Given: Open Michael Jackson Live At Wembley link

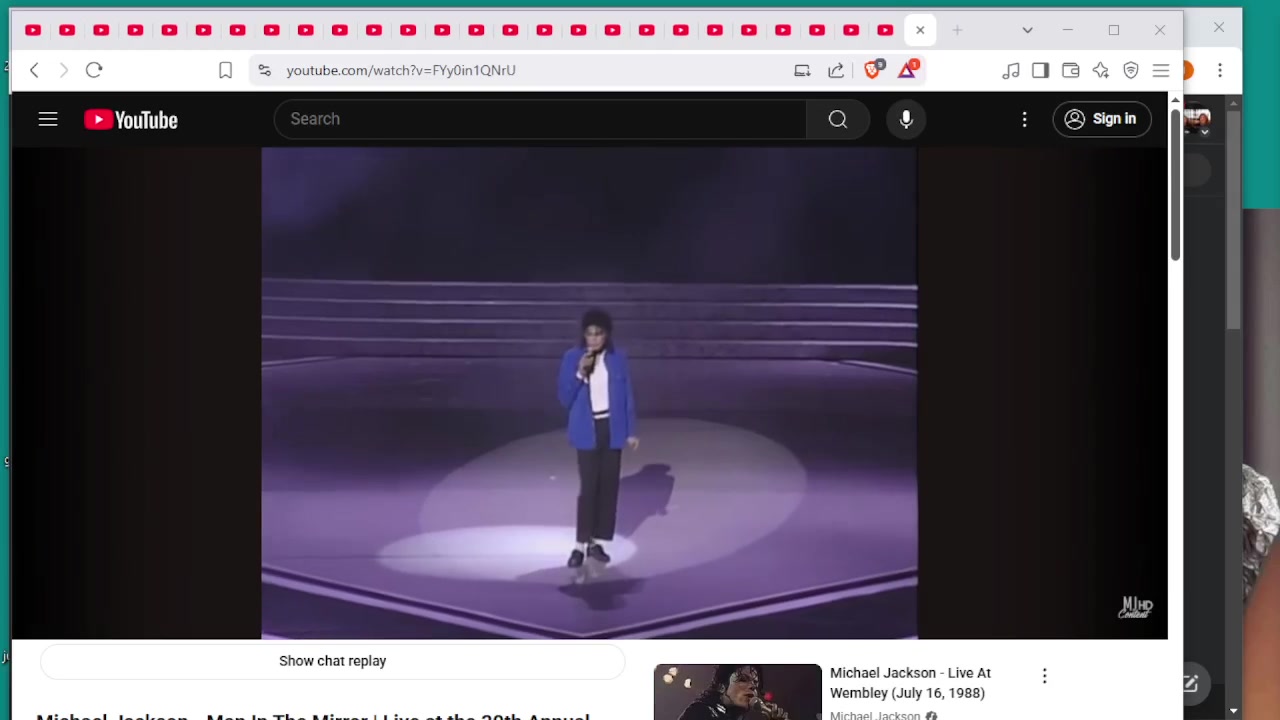Looking at the screenshot, I should tap(909, 683).
